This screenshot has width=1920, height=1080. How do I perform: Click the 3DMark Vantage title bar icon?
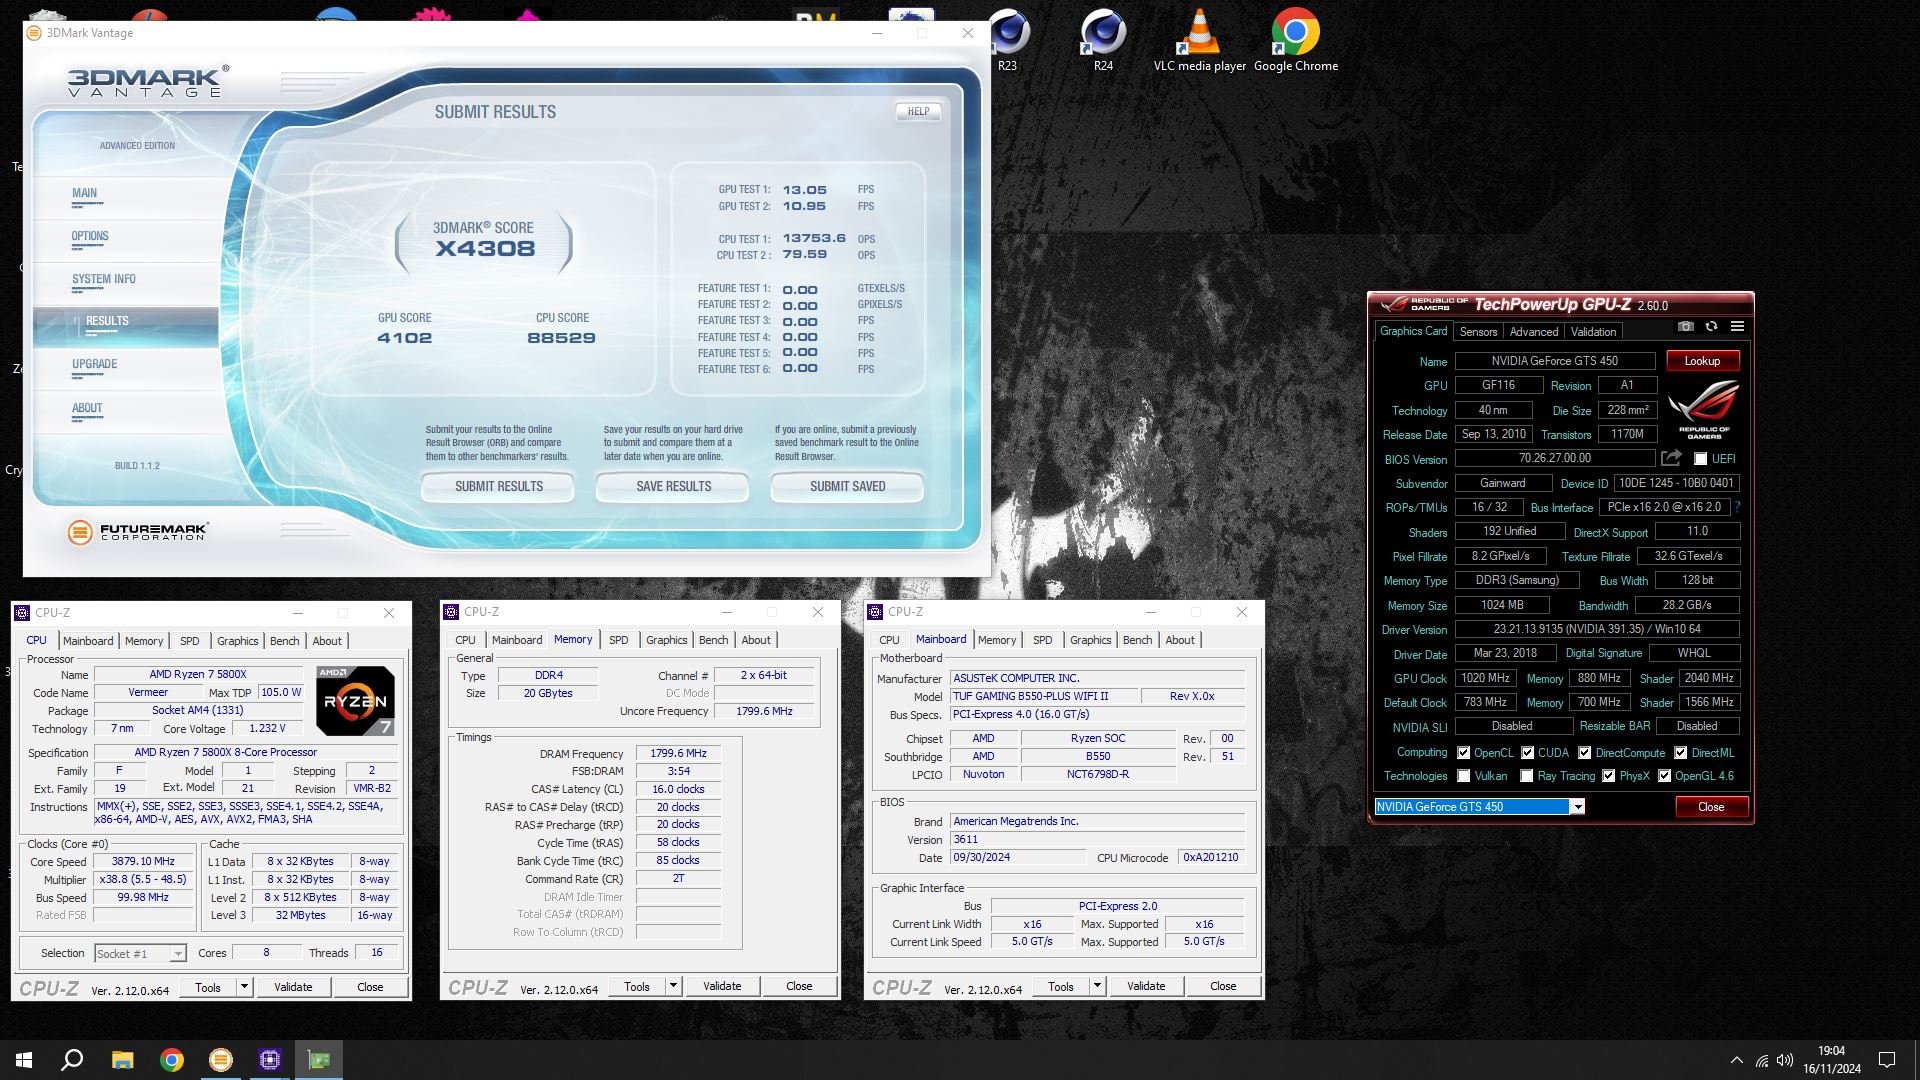pos(34,33)
